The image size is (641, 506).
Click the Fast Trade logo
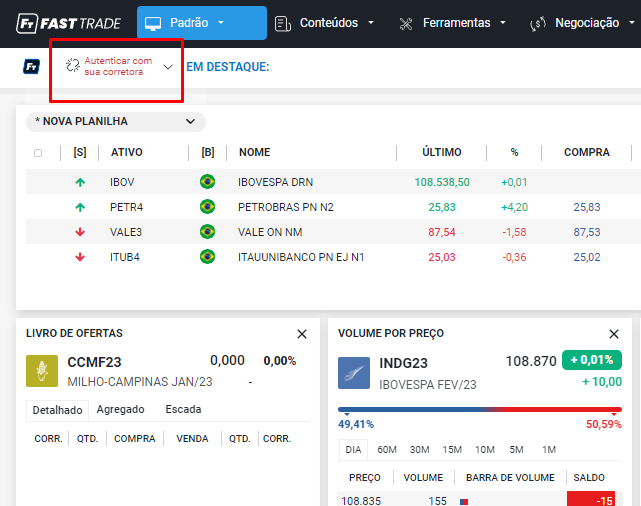(x=68, y=23)
